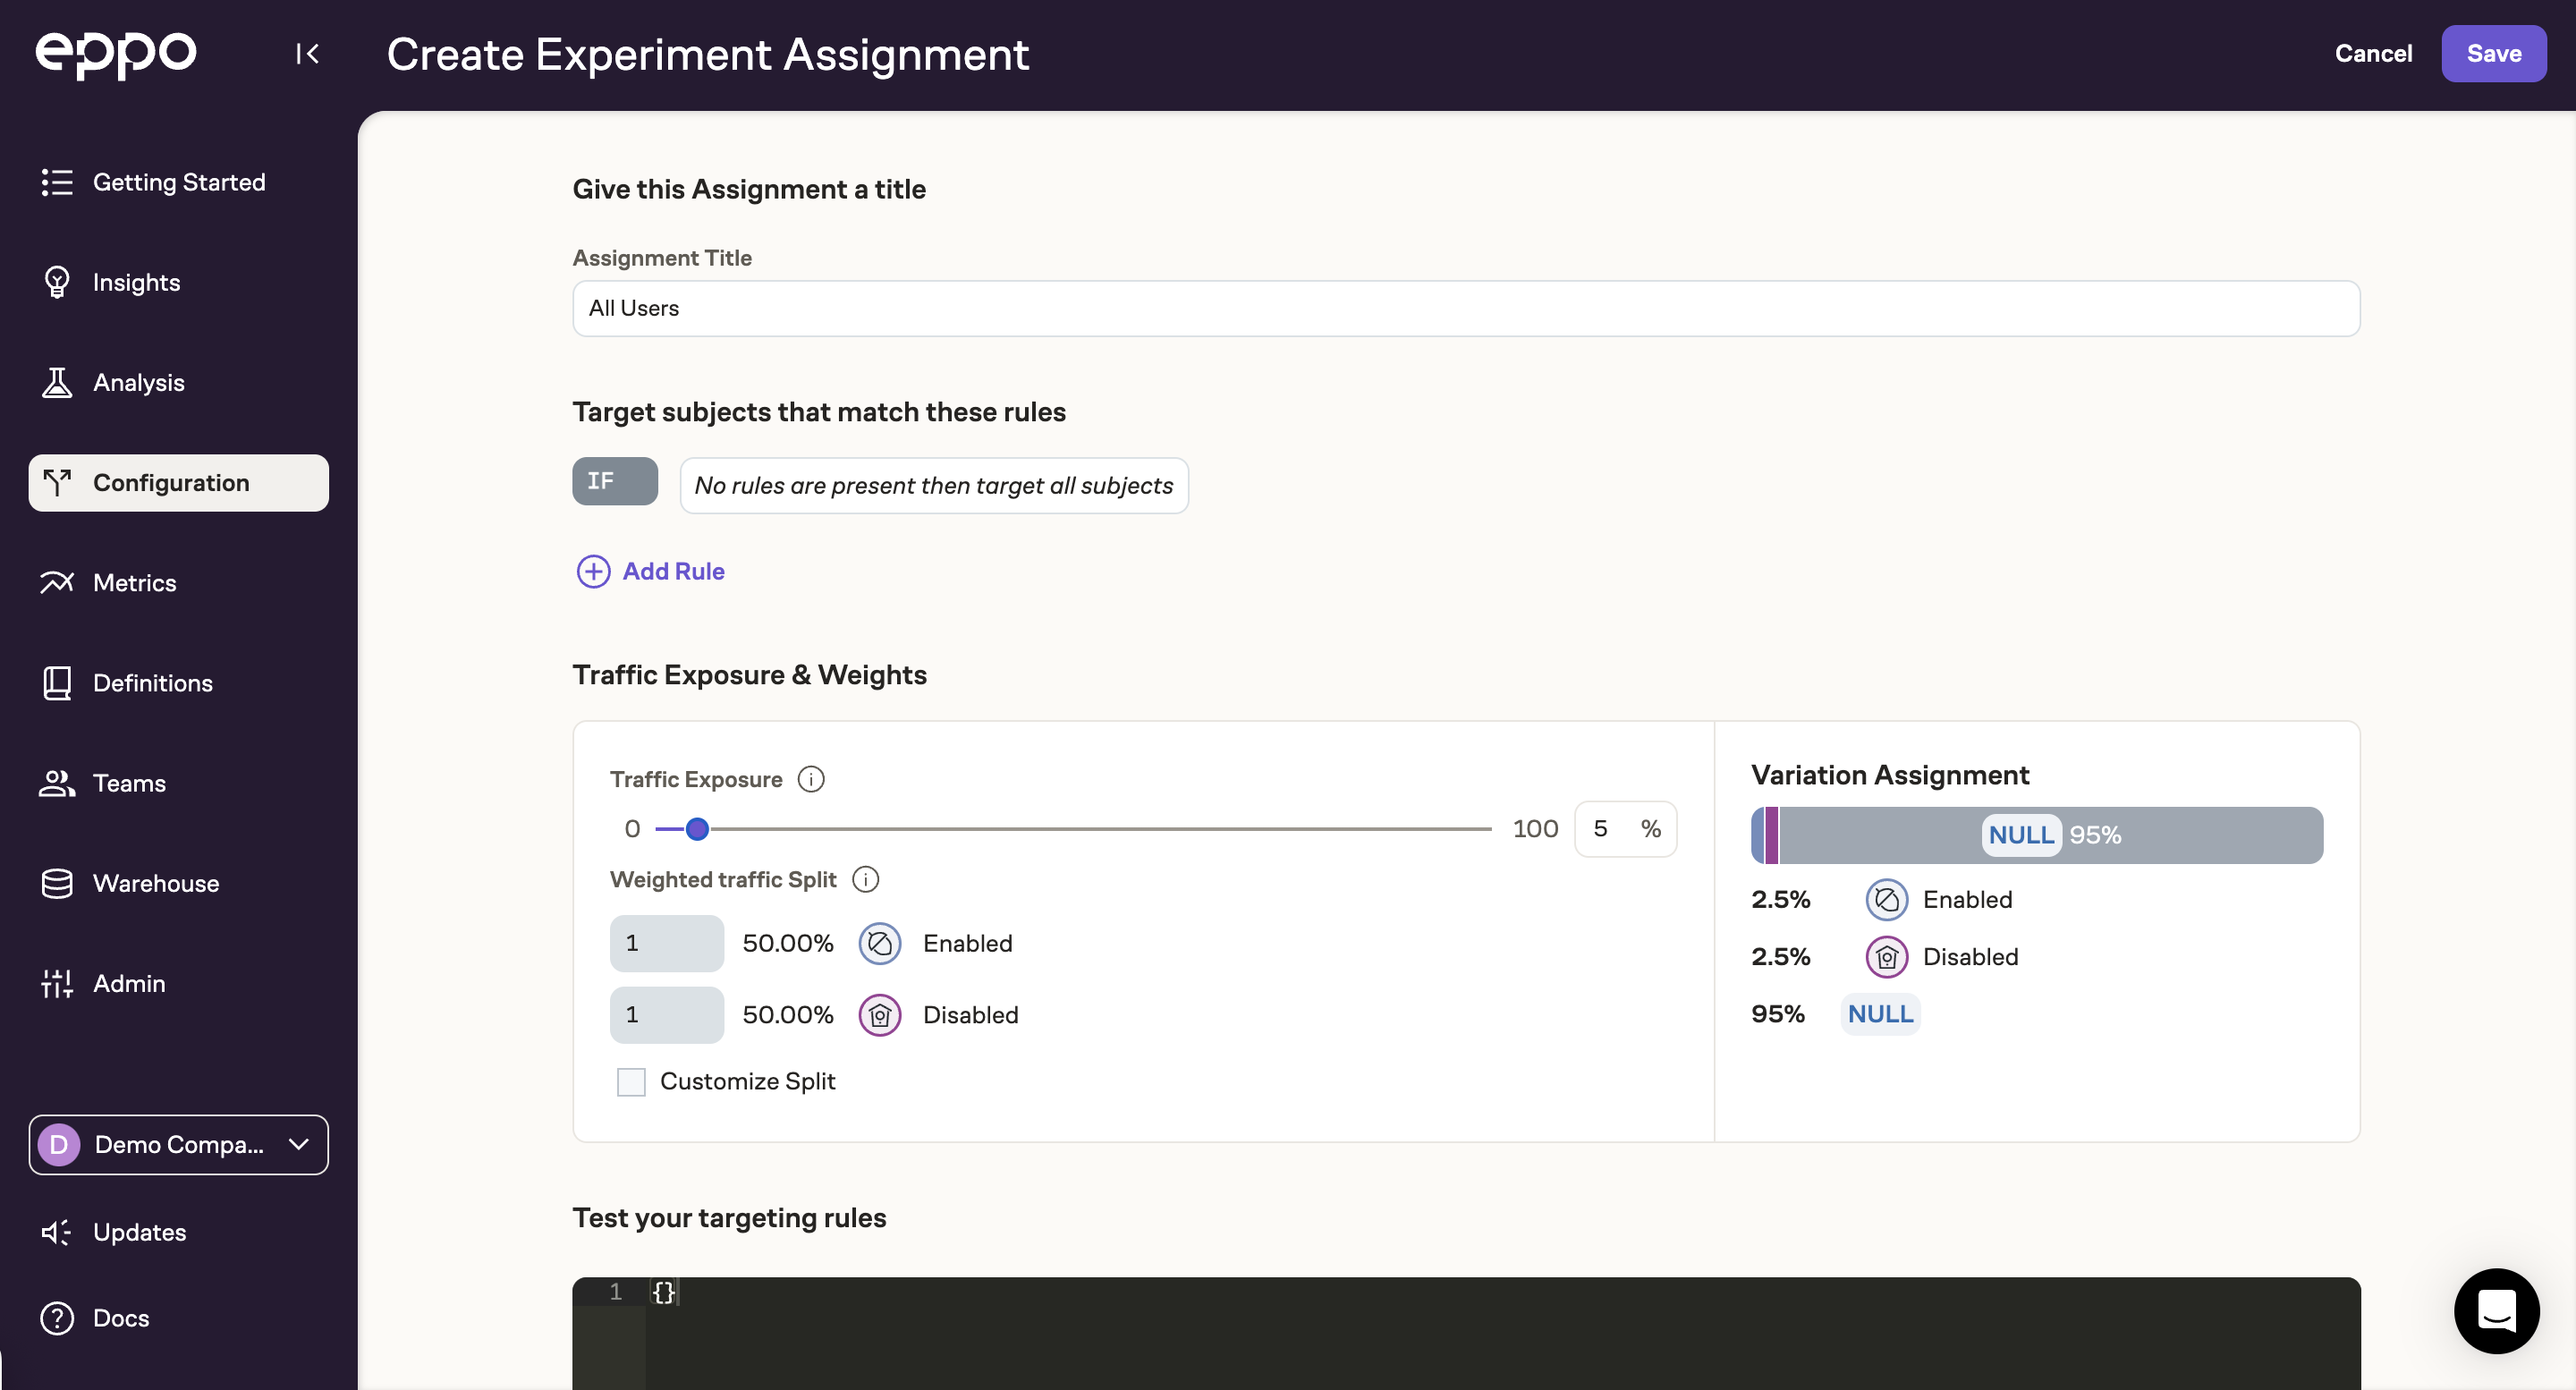Navigate to Getting Started
This screenshot has width=2576, height=1390.
pyautogui.click(x=180, y=182)
